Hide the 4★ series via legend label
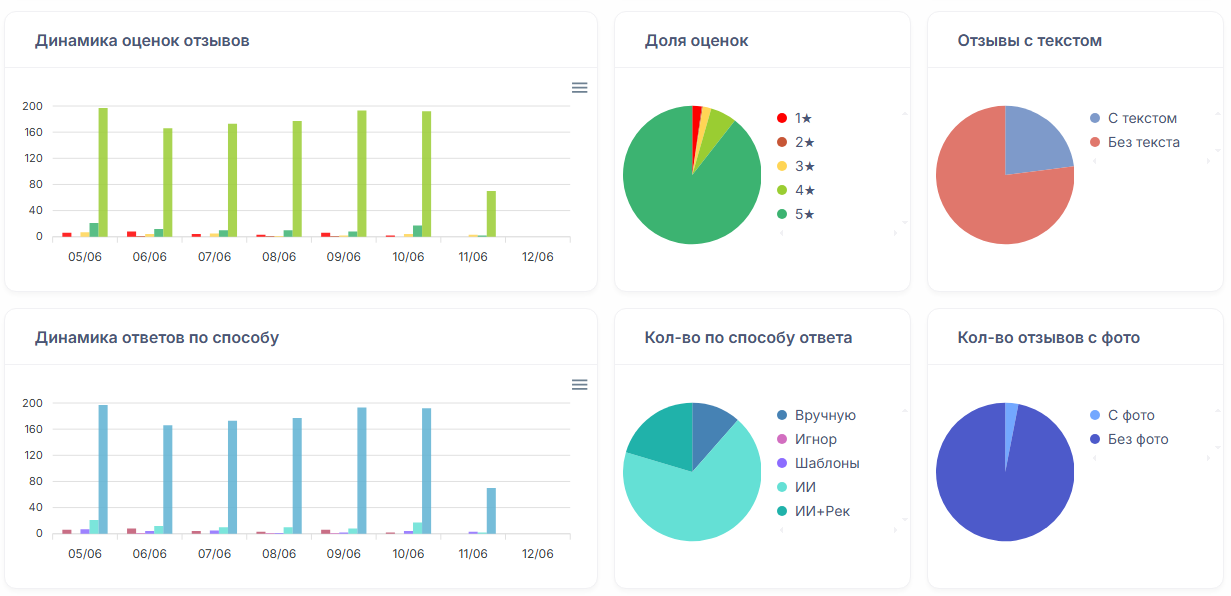 (804, 190)
